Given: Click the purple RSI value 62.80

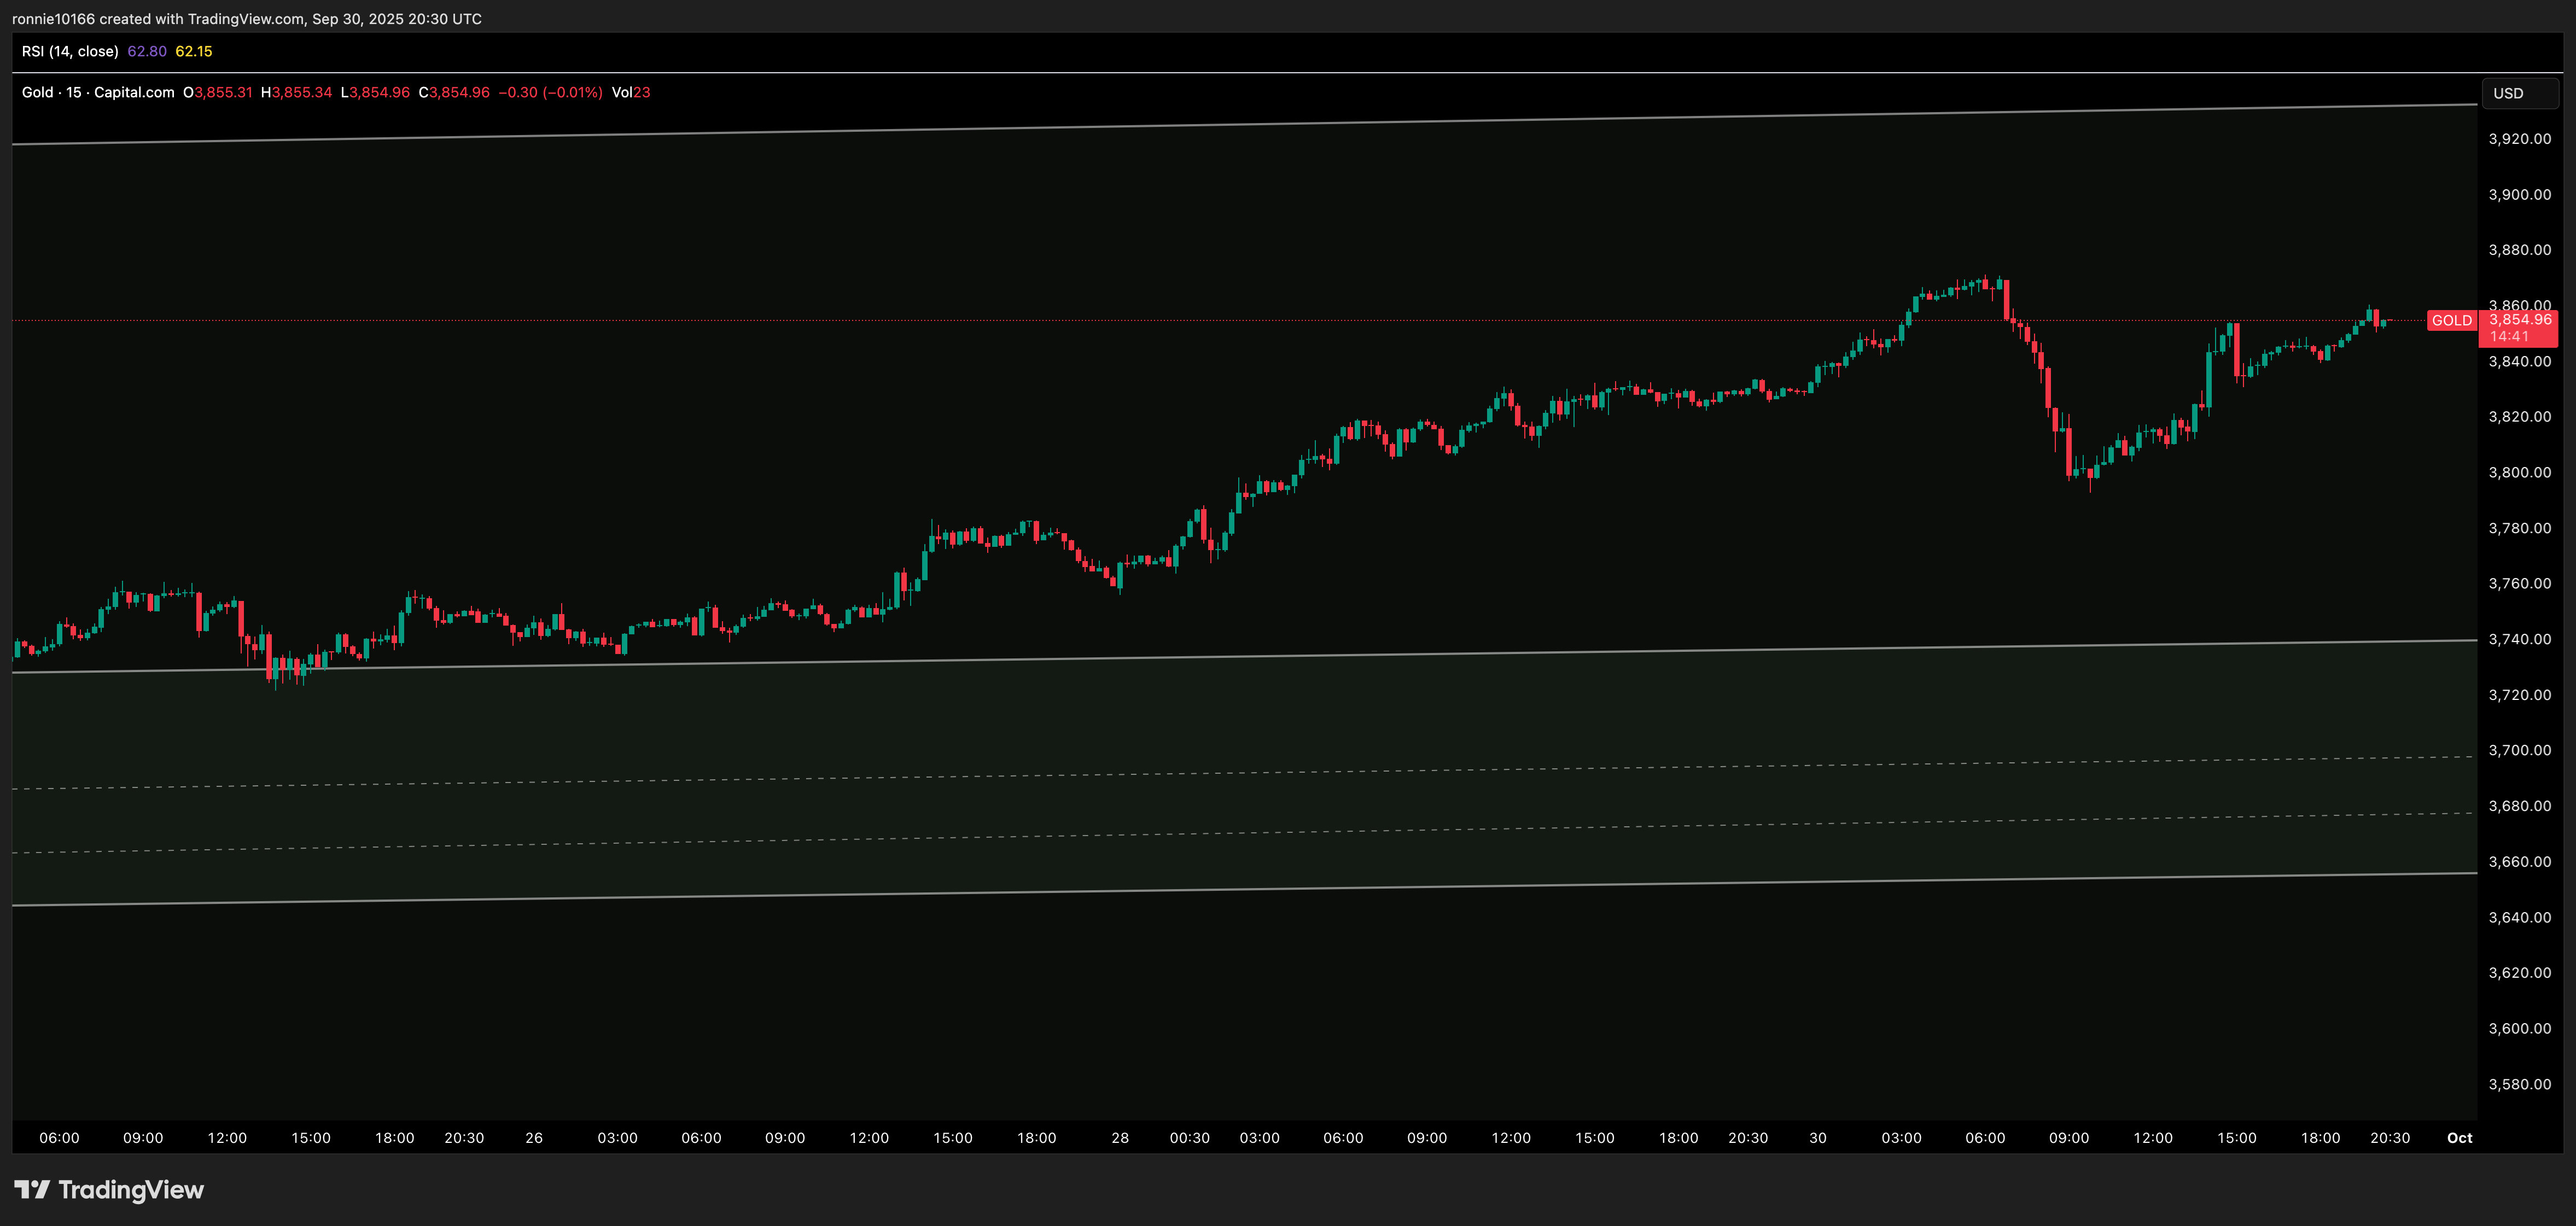Looking at the screenshot, I should (x=147, y=51).
